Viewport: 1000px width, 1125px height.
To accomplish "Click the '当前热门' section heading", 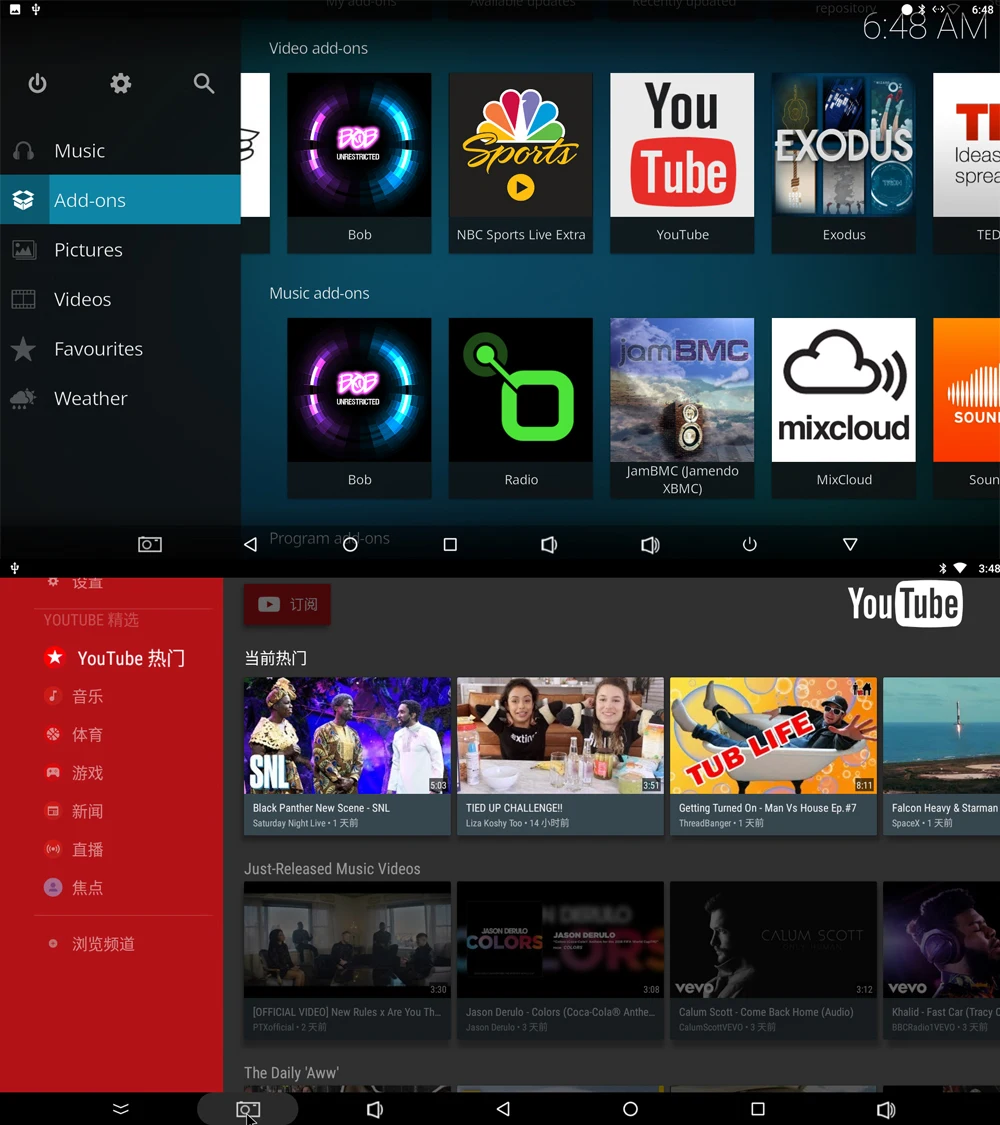I will [x=275, y=658].
